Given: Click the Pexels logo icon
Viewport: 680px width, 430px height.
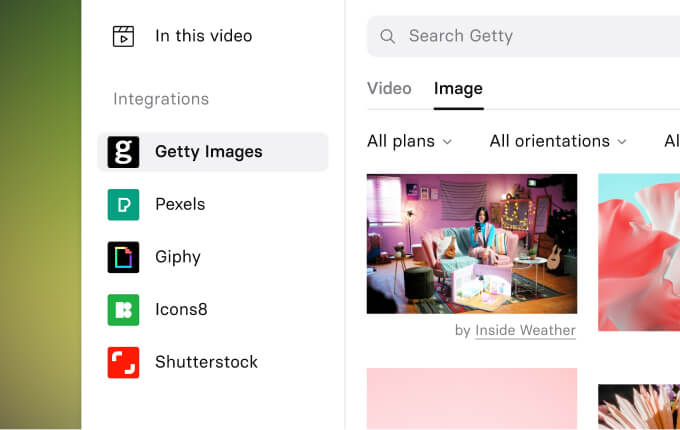Looking at the screenshot, I should pos(123,205).
